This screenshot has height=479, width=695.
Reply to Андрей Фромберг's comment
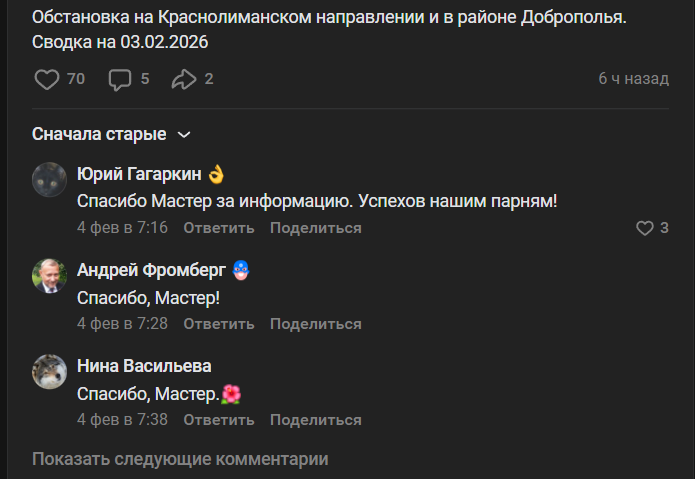click(x=219, y=324)
